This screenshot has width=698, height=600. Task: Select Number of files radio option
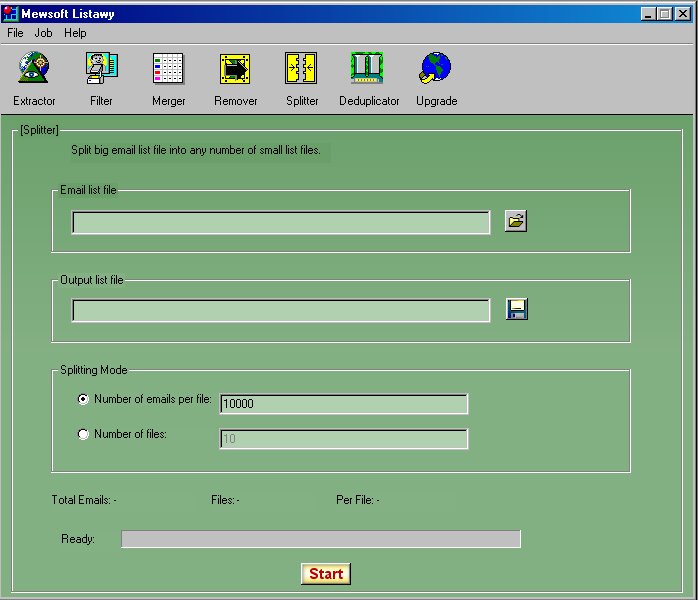coord(122,434)
